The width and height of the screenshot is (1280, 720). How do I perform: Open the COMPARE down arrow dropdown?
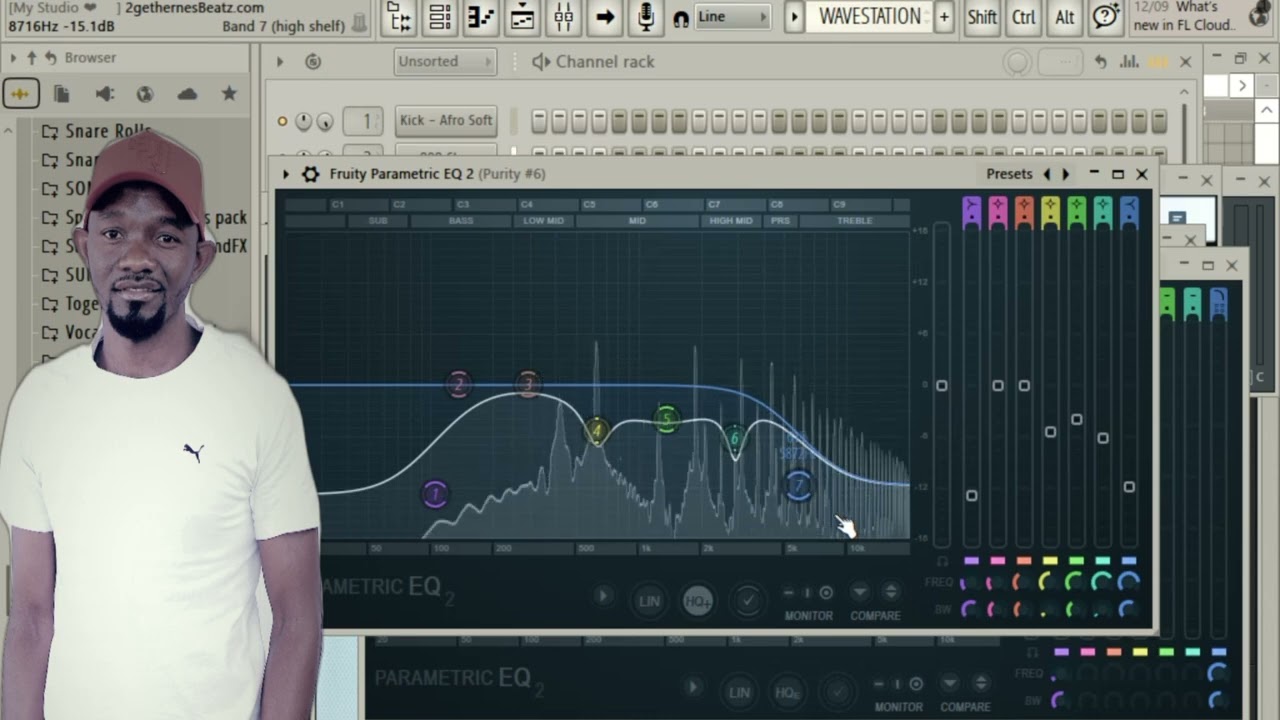coord(859,592)
